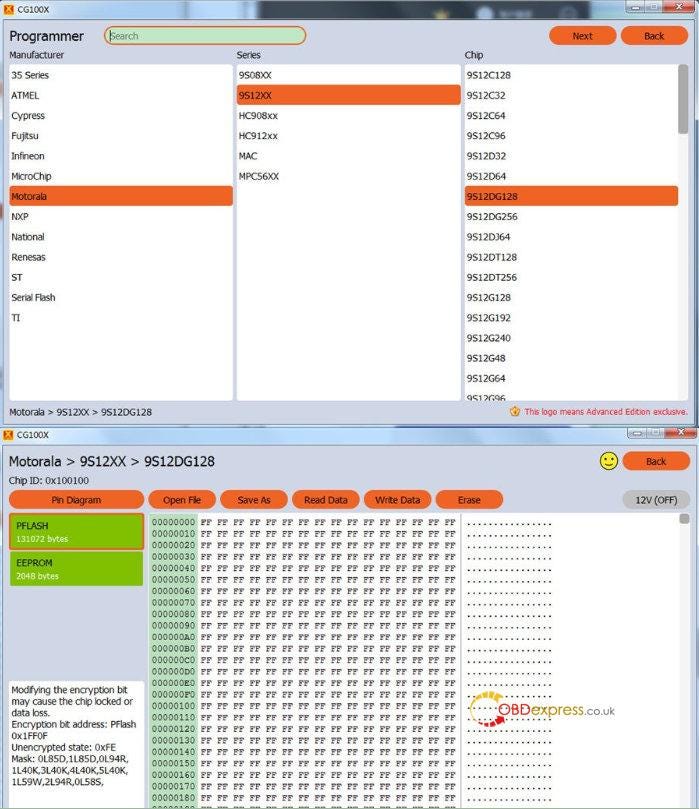Screen dimensions: 699x809
Task: Click CG100X app icon in upper title bar
Action: [9, 9]
